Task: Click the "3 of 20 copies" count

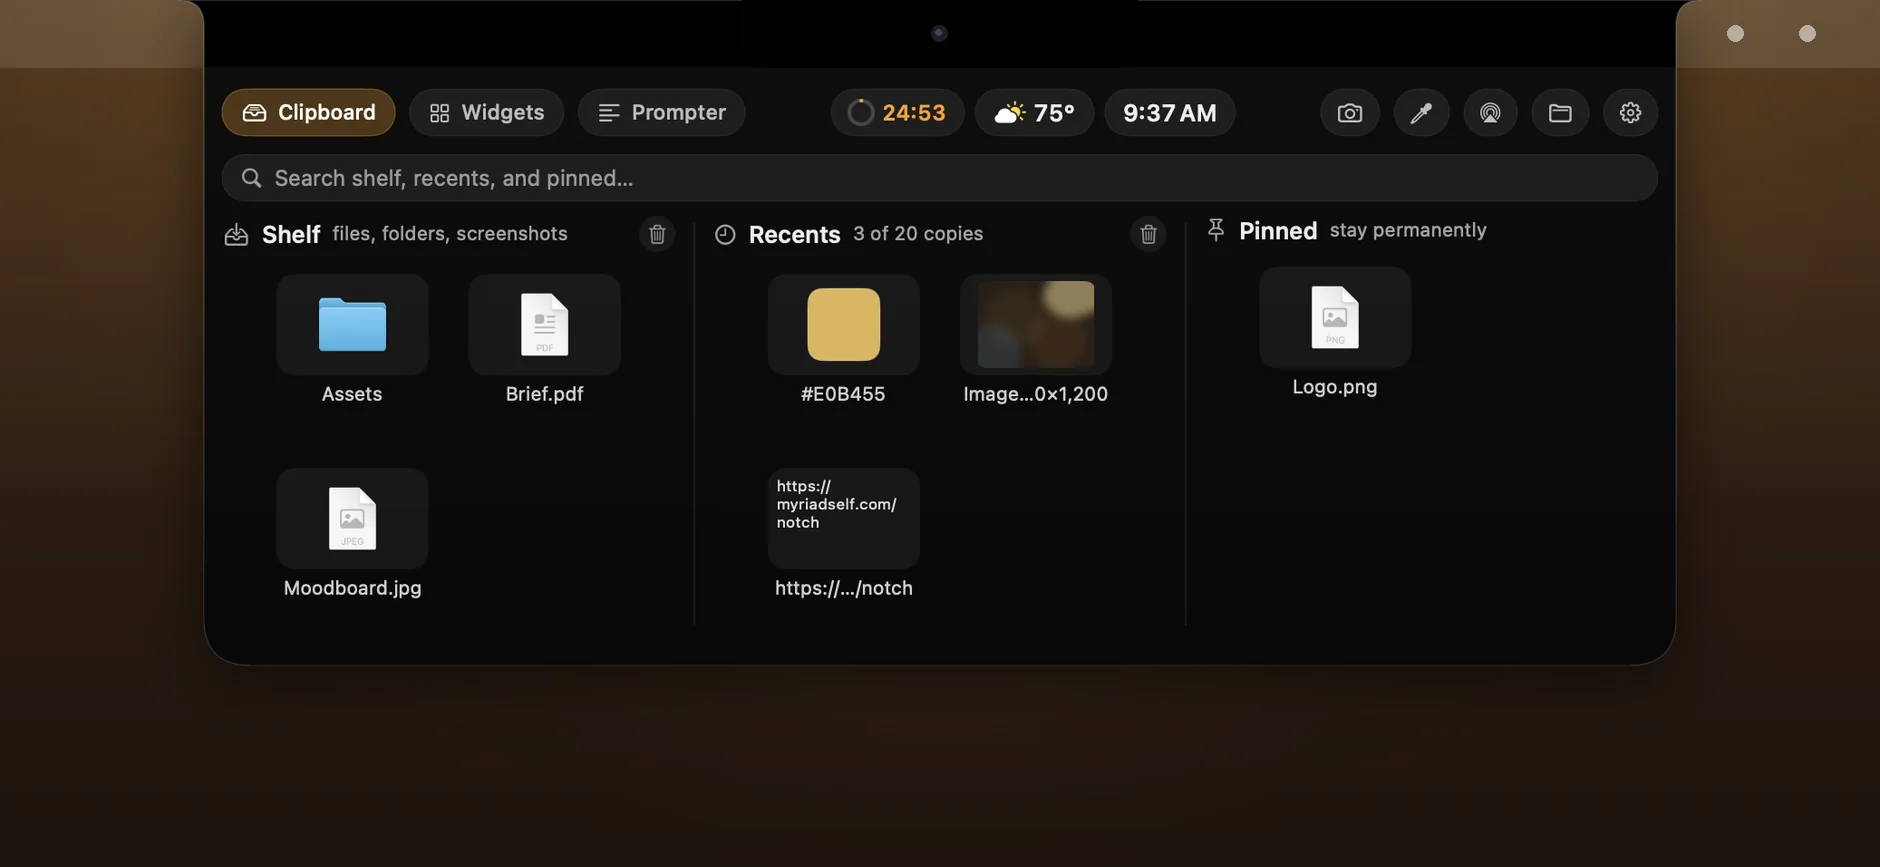Action: (918, 233)
